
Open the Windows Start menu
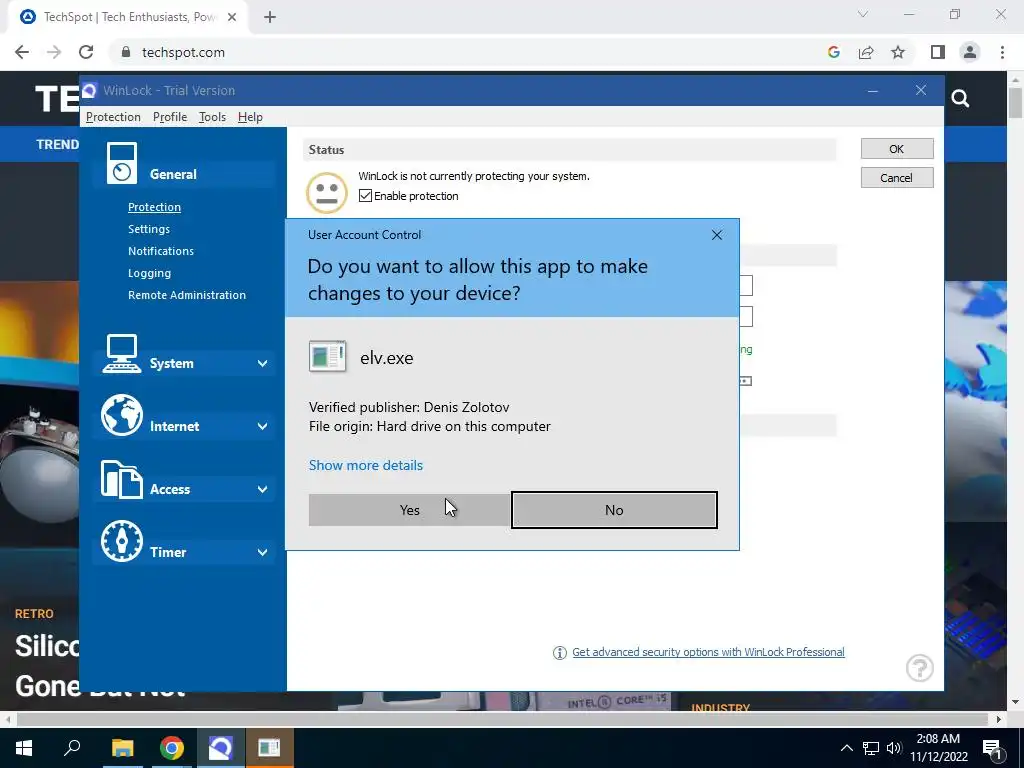[24, 748]
